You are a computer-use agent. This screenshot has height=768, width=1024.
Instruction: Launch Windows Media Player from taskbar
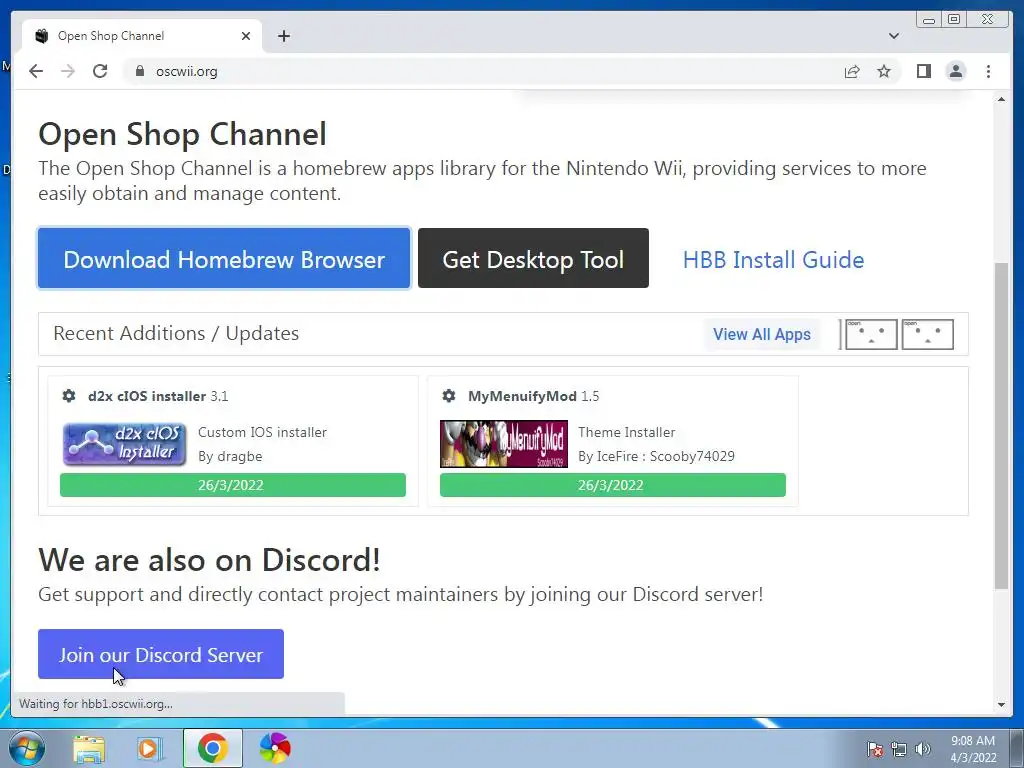tap(150, 749)
